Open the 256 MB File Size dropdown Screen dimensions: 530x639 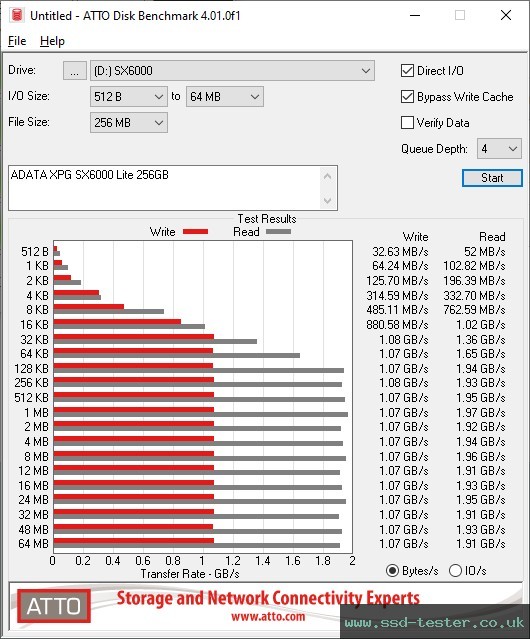click(129, 123)
